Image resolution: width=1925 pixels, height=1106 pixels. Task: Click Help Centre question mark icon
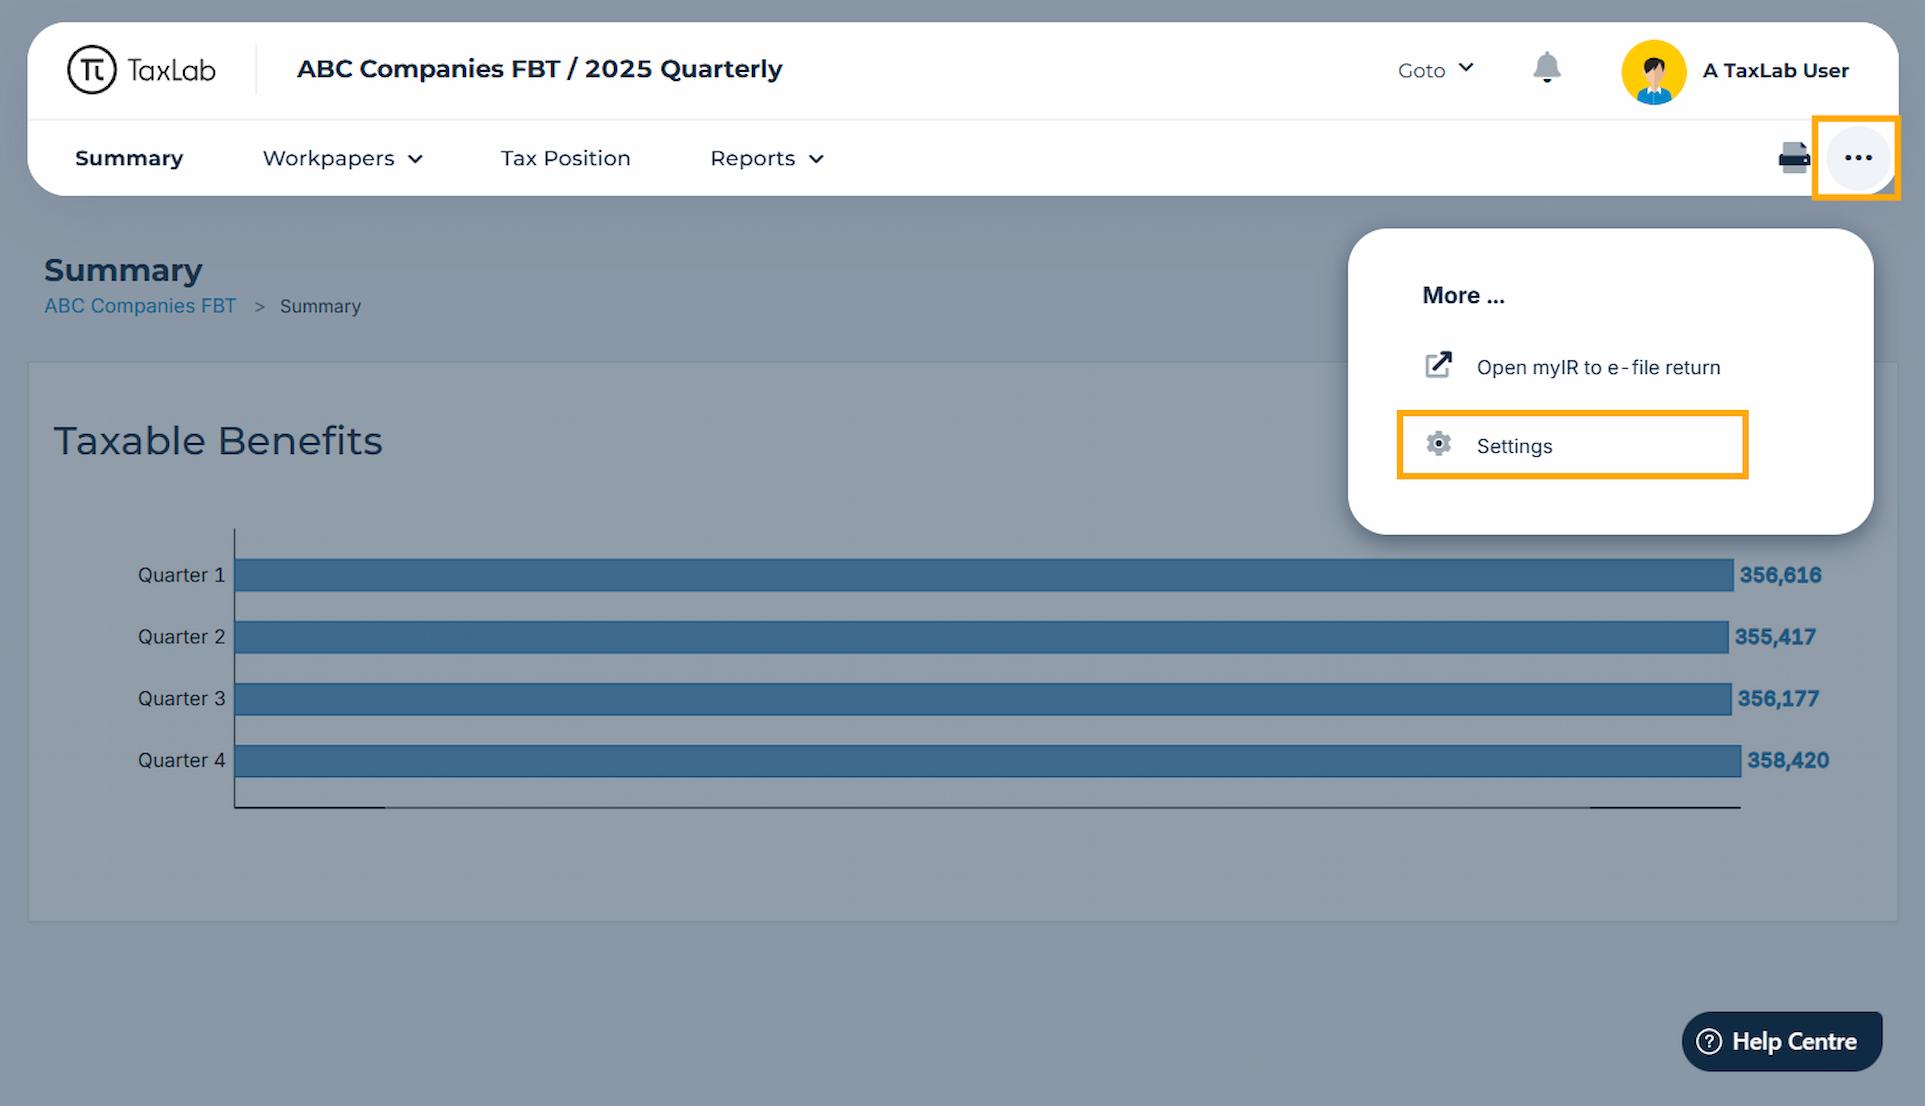click(x=1709, y=1041)
